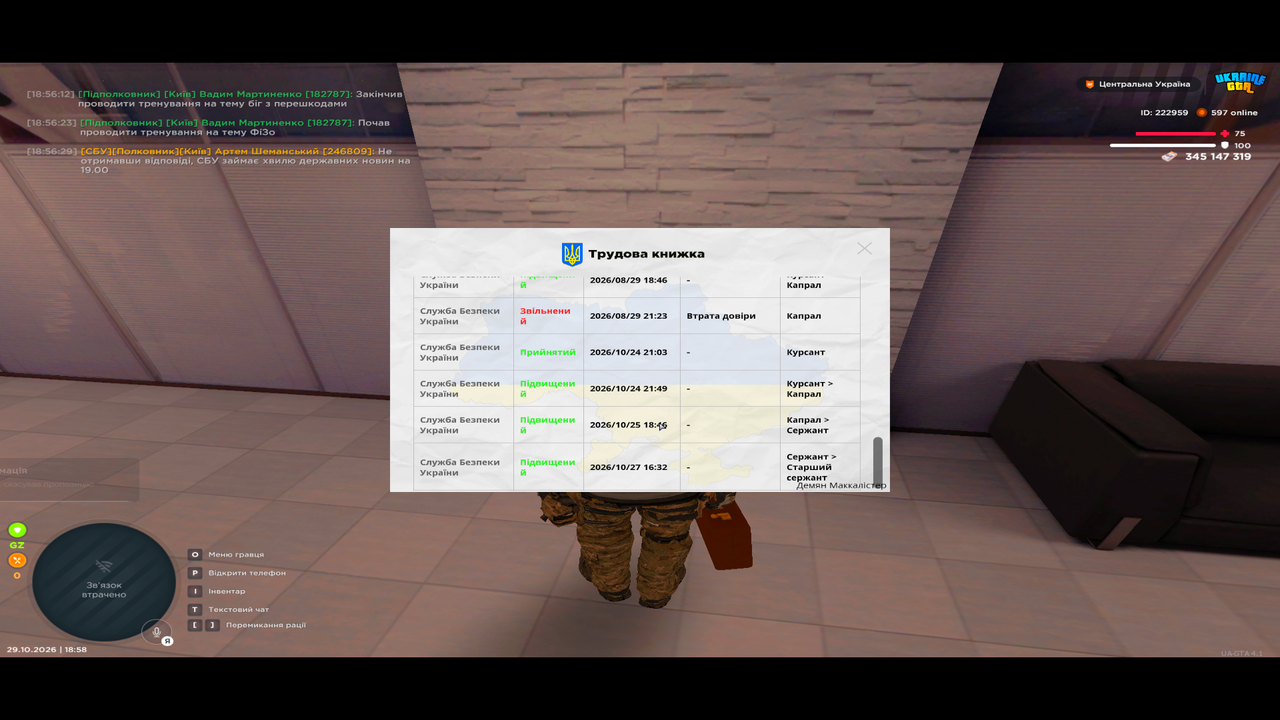1280x720 pixels.
Task: Select the Меню гравця hint
Action: pyautogui.click(x=226, y=554)
